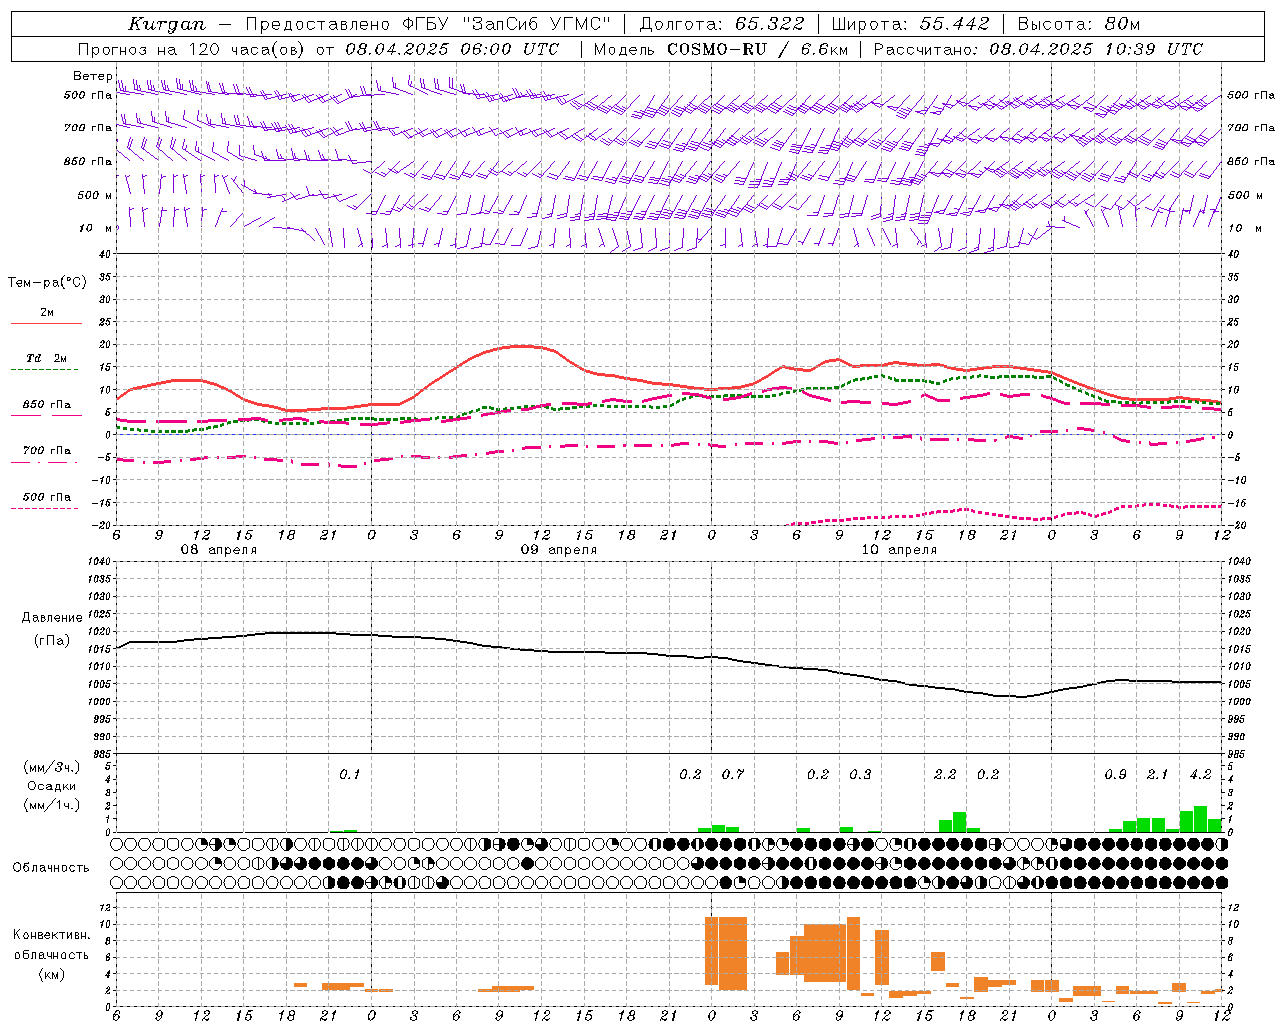Viewport: 1280px width, 1024px height.
Task: Click the precipitation value "2.2"
Action: pyautogui.click(x=945, y=774)
